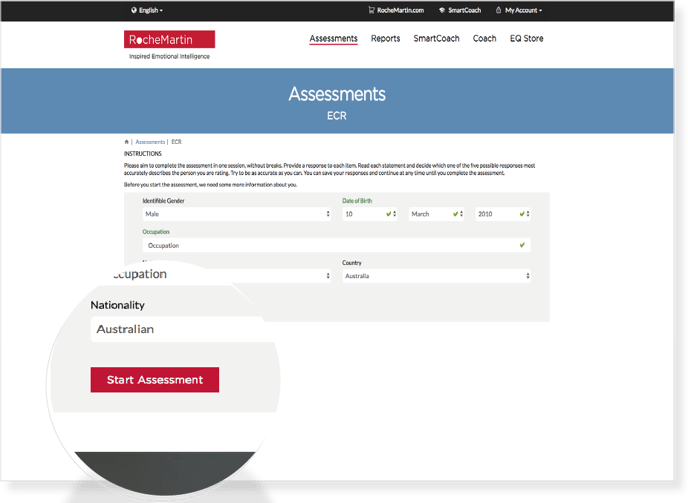Expand the My Account menu

(519, 10)
